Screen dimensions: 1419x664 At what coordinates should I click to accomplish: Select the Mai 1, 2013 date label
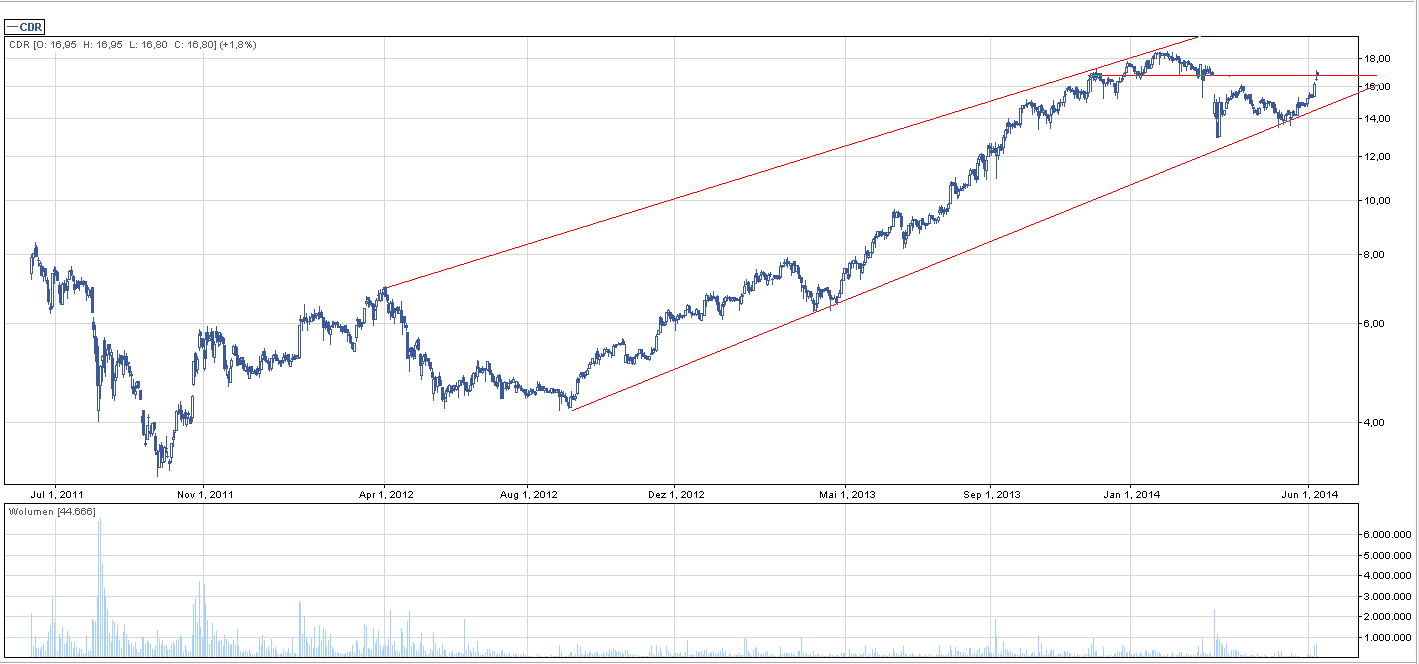click(x=846, y=494)
